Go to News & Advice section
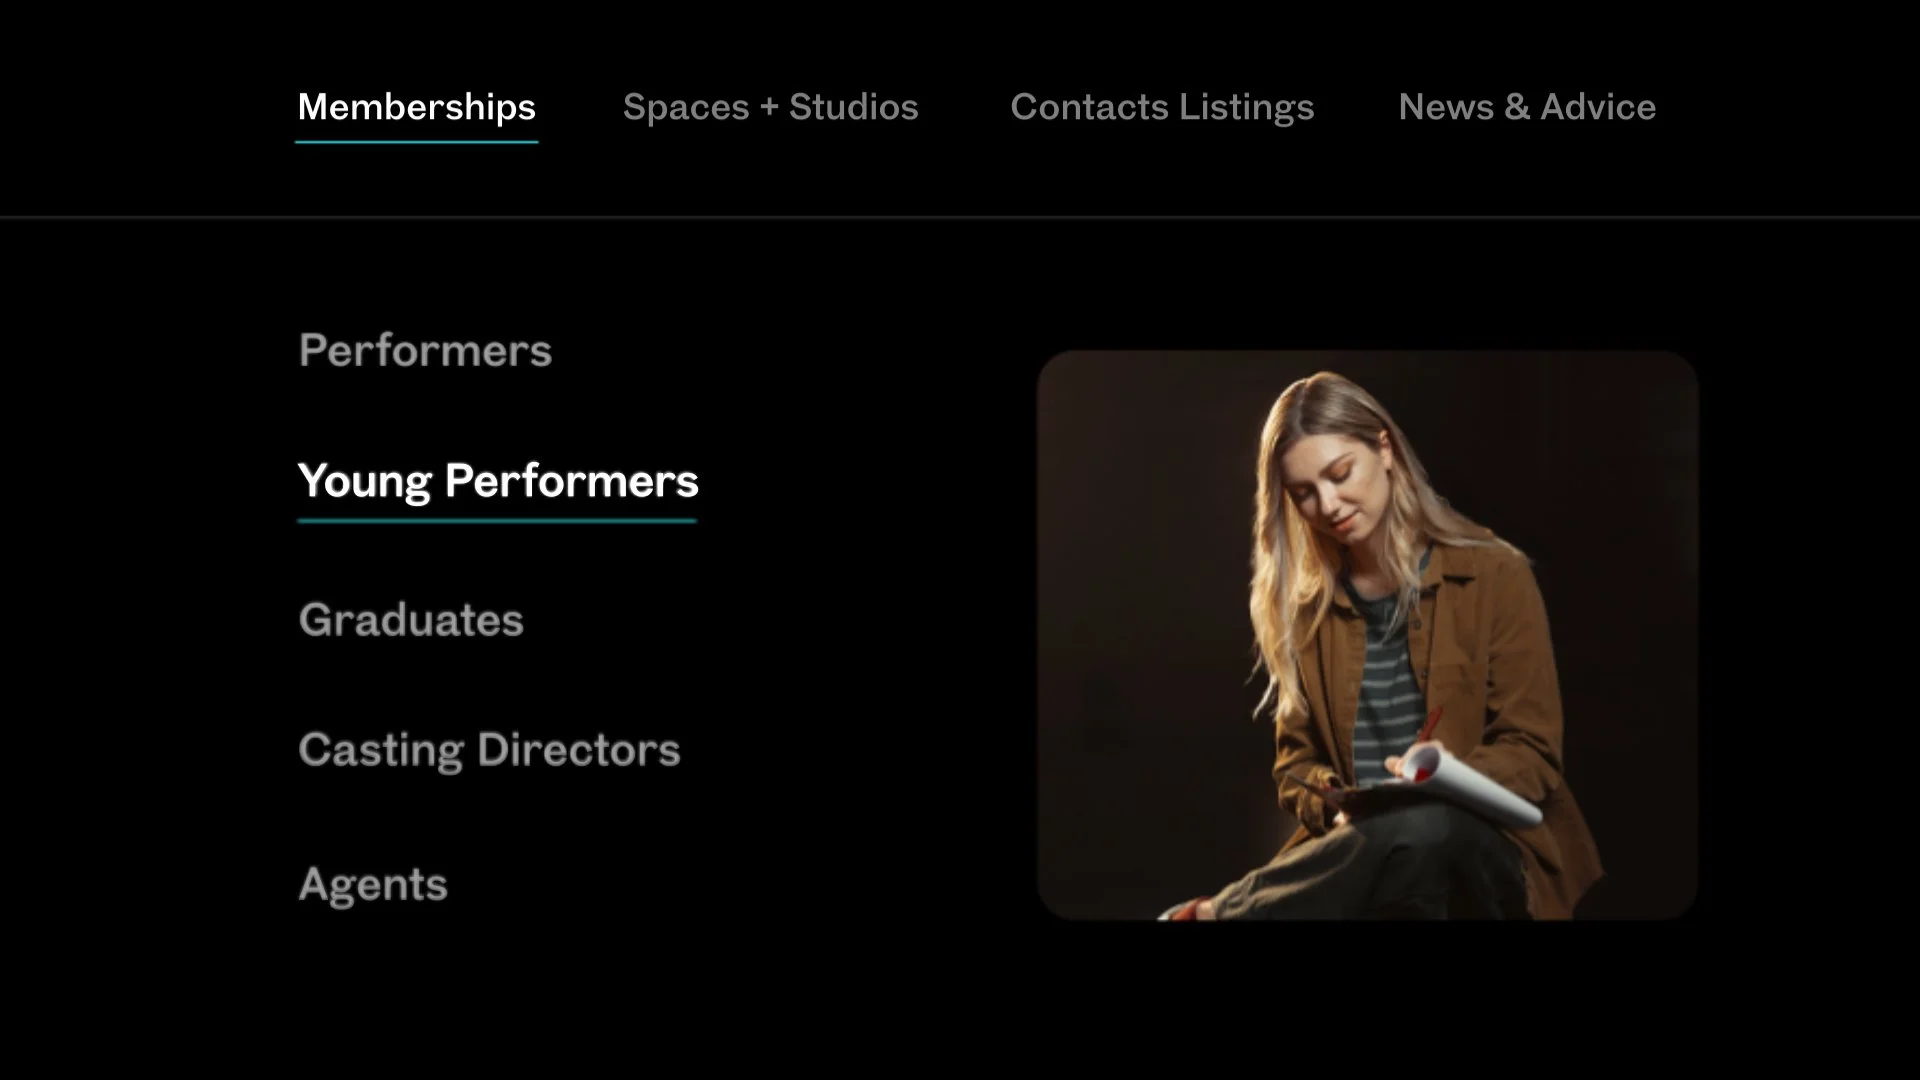 (1526, 107)
